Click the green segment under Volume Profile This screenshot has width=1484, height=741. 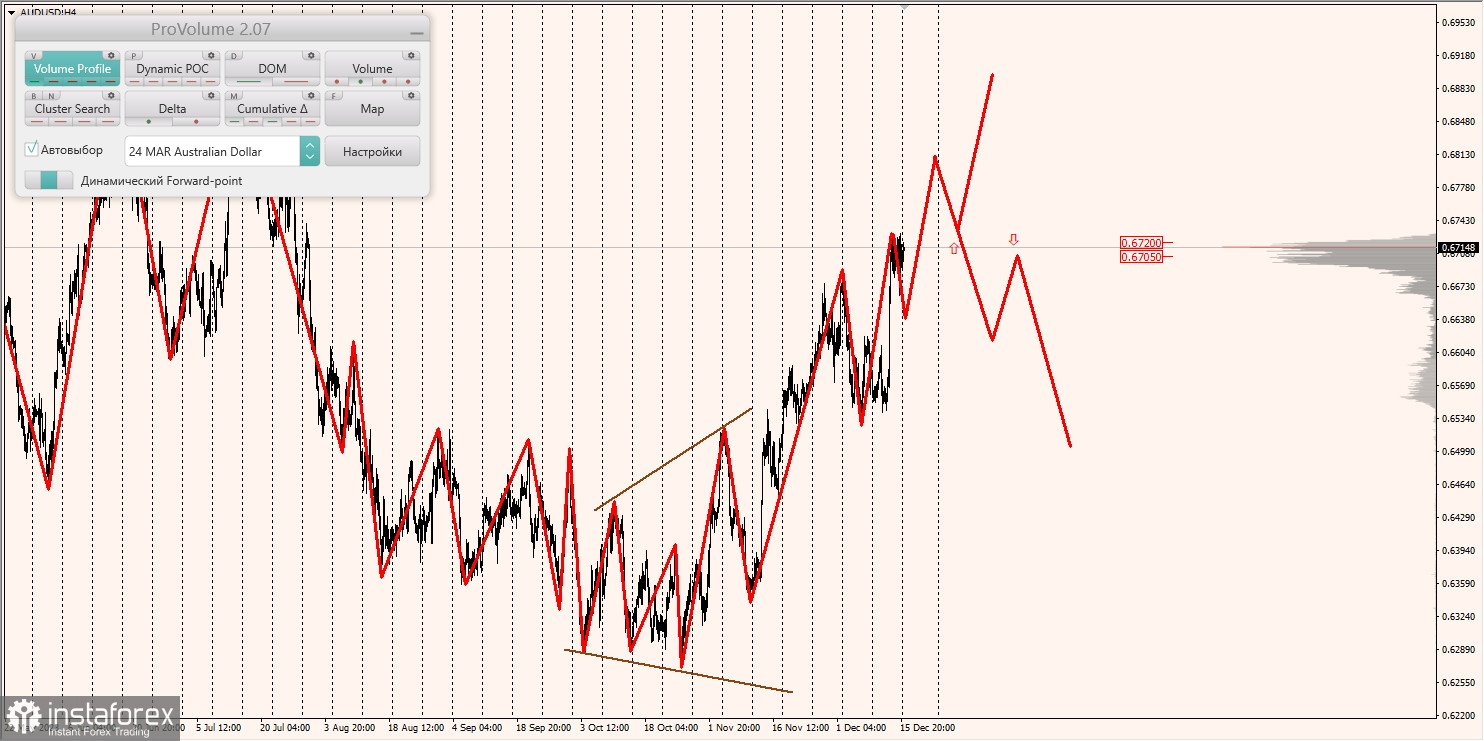point(36,81)
